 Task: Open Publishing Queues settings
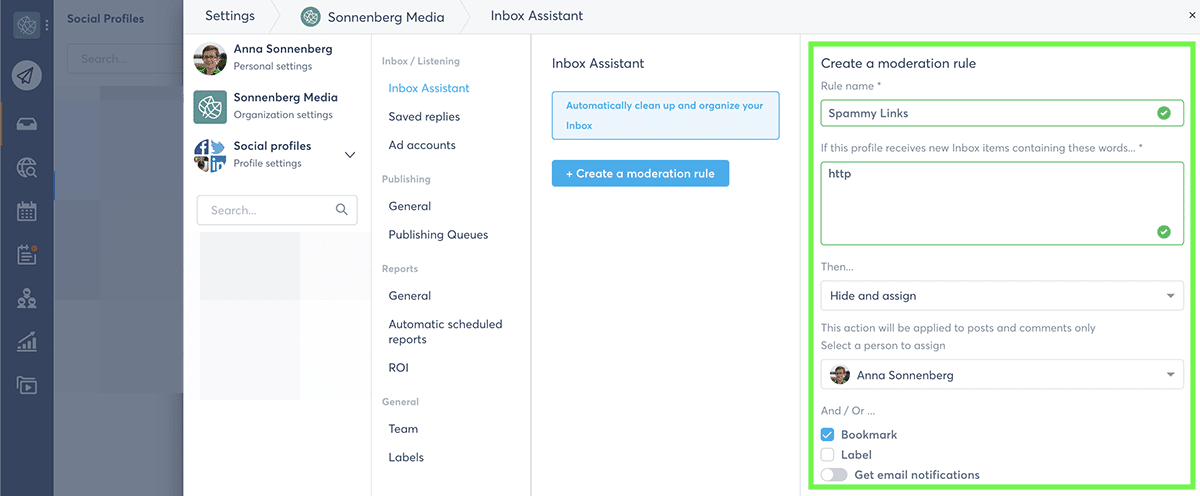point(438,235)
